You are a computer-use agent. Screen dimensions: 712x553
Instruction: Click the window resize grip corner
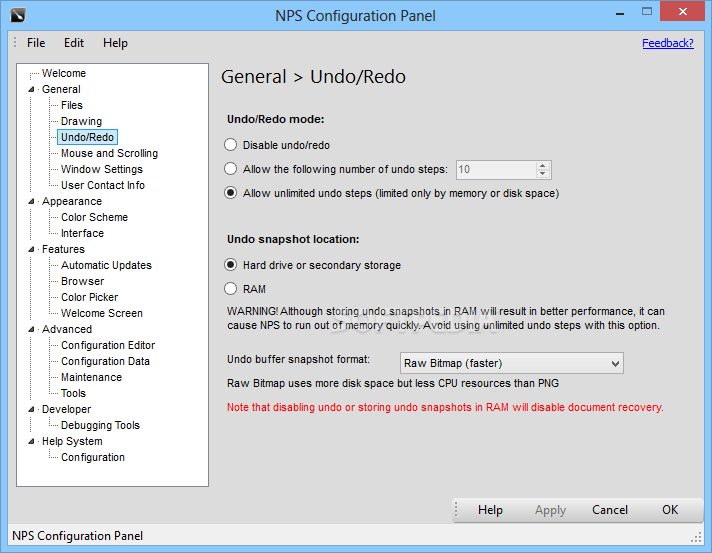tap(696, 538)
